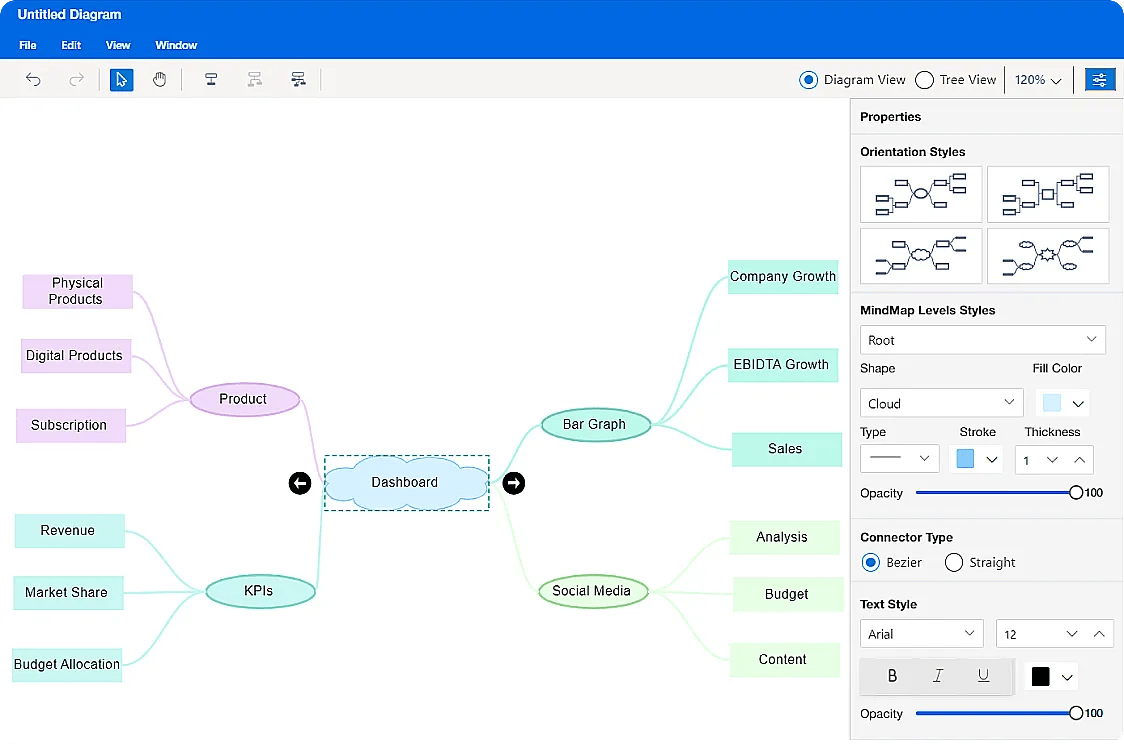The width and height of the screenshot is (1124, 744).
Task: Open the Window menu
Action: coord(176,45)
